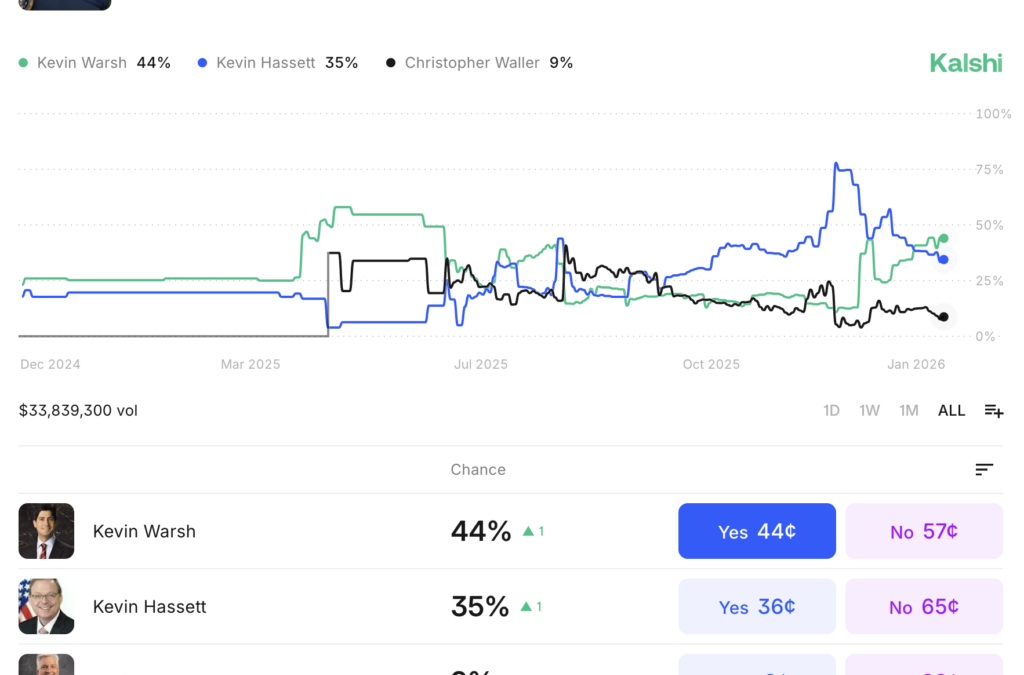Click the green up arrow beside 35%
Image resolution: width=1024 pixels, height=675 pixels.
(528, 607)
